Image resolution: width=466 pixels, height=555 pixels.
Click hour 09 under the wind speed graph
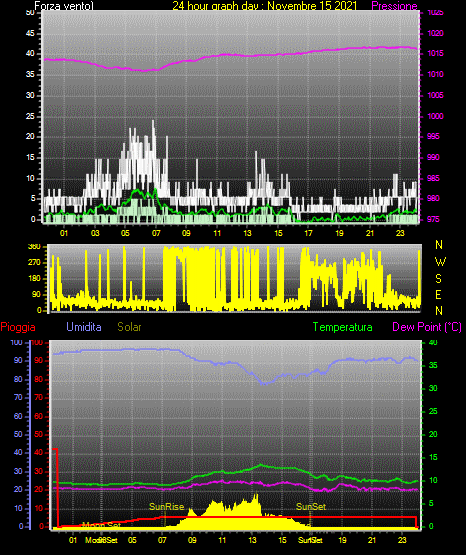pos(186,233)
